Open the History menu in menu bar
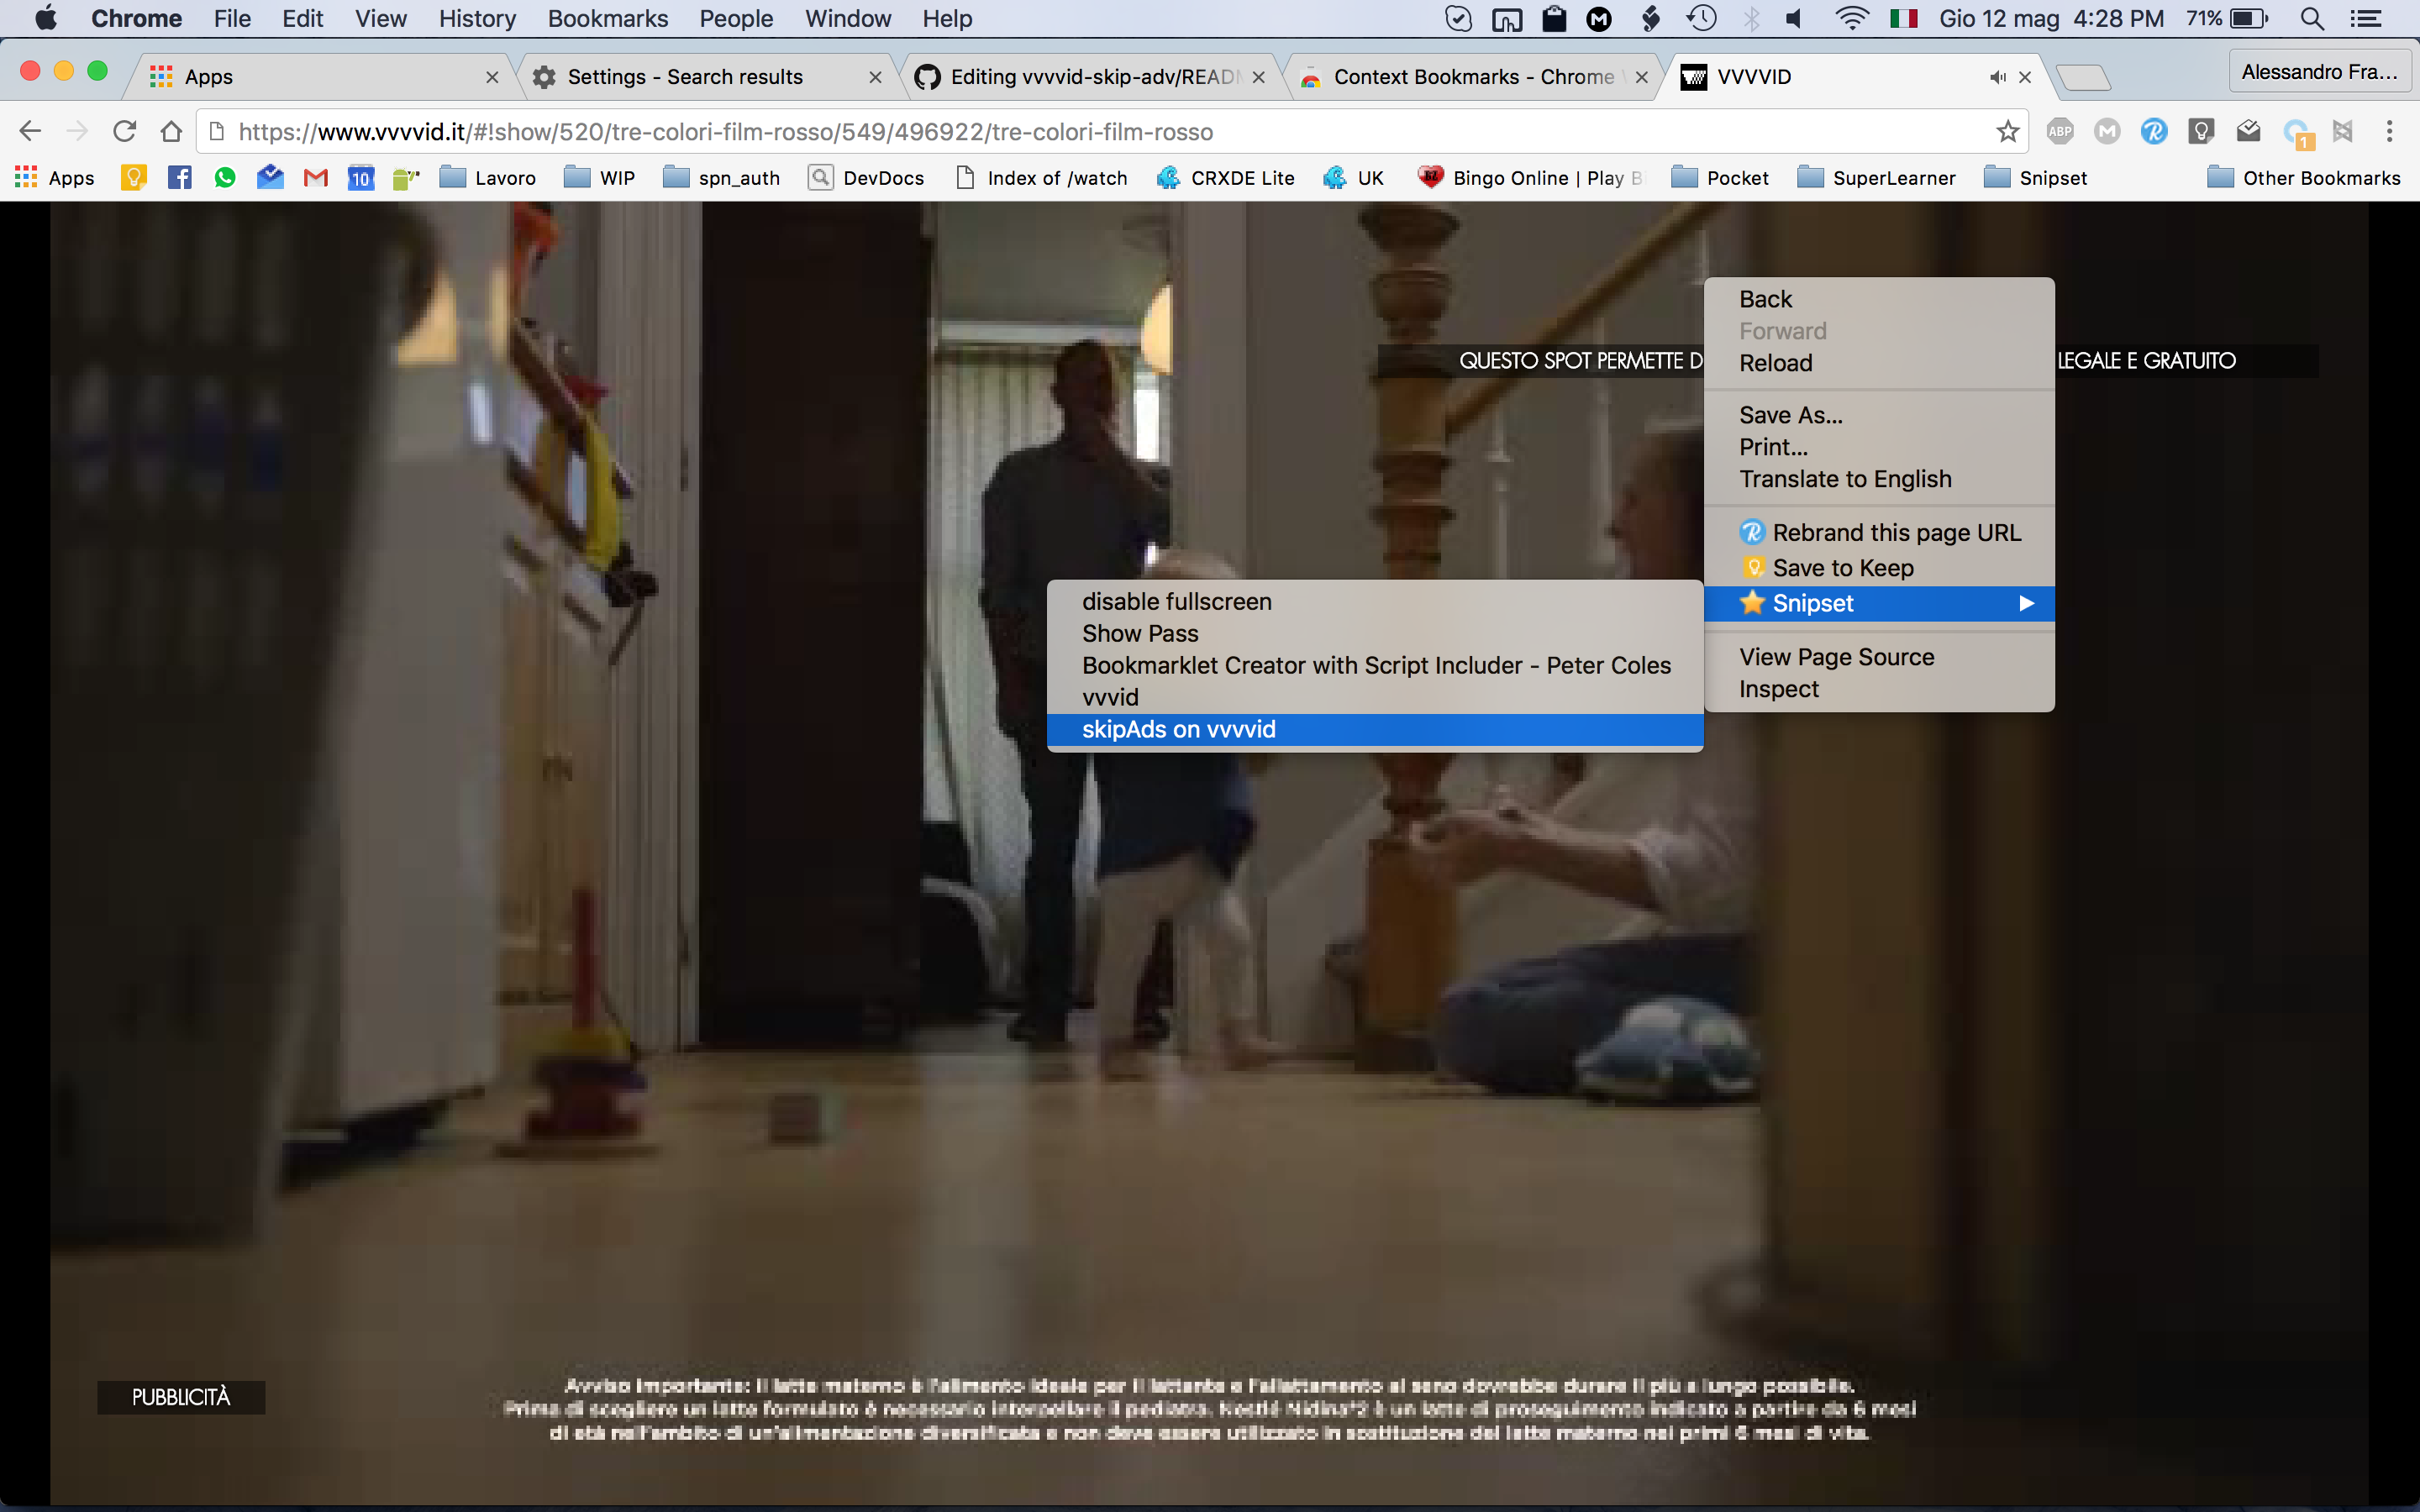2420x1512 pixels. (x=477, y=19)
